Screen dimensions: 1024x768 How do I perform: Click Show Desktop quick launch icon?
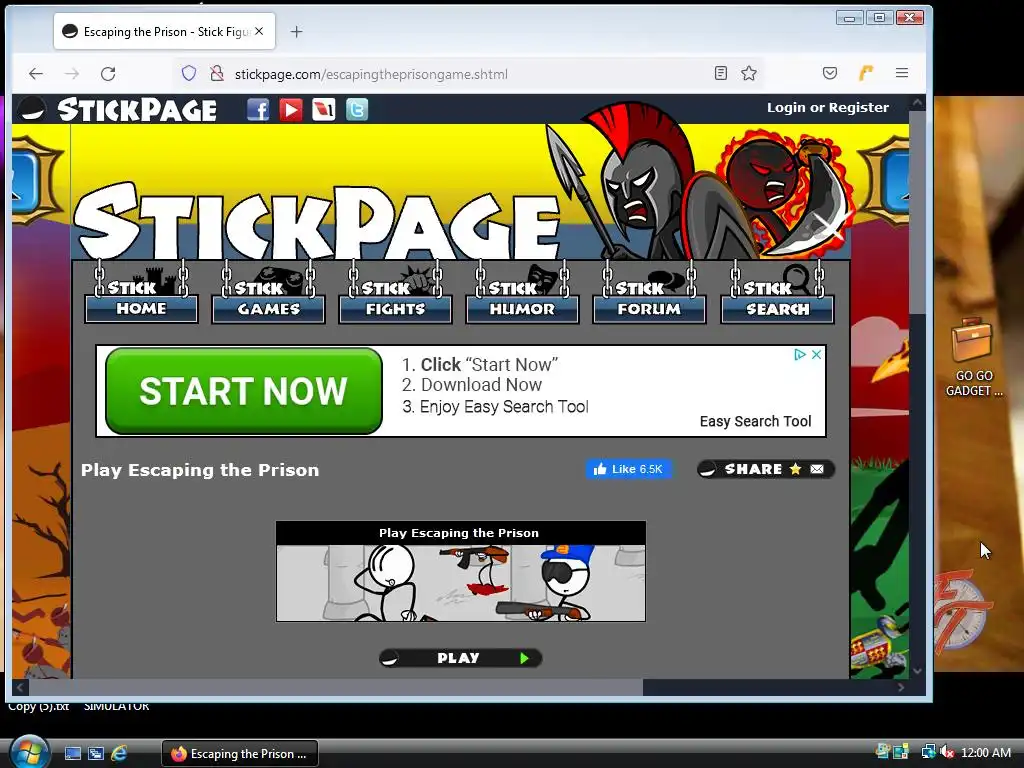pos(72,753)
